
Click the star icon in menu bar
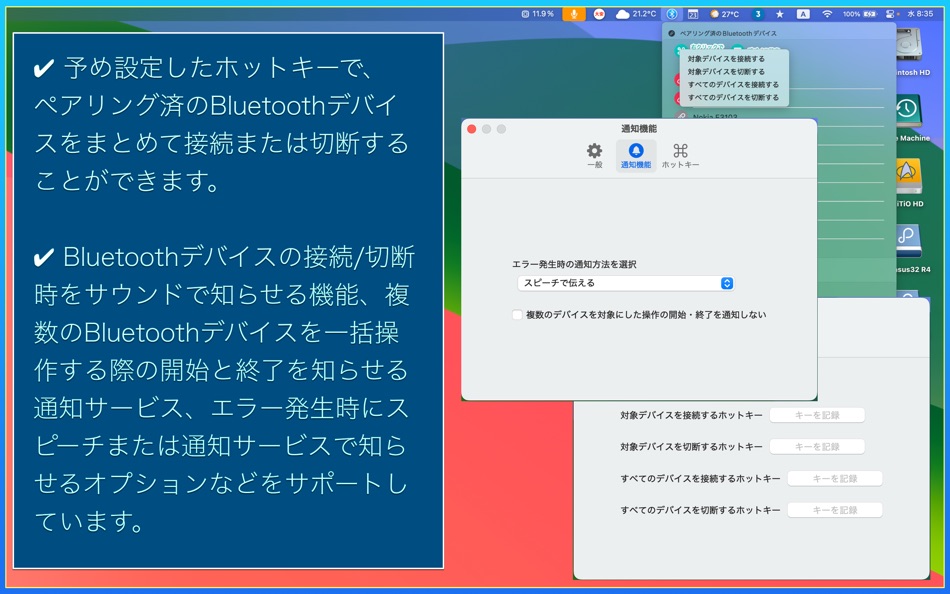coord(780,14)
